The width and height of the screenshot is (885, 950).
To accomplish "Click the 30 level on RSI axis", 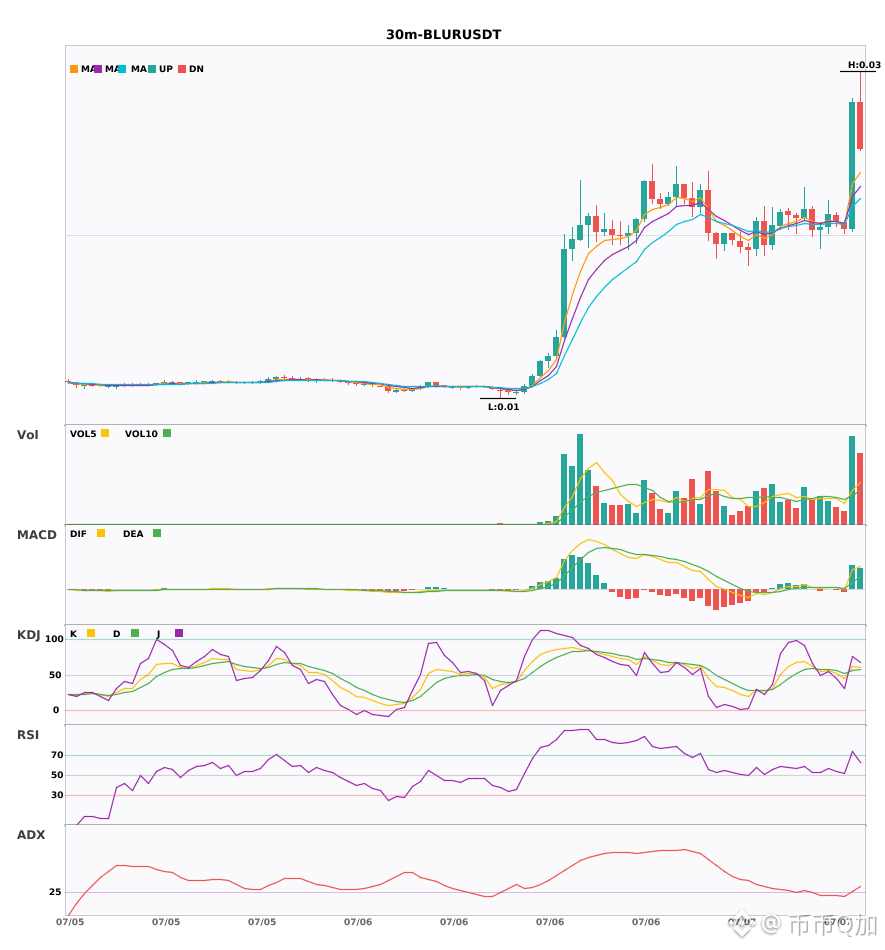I will (x=57, y=795).
